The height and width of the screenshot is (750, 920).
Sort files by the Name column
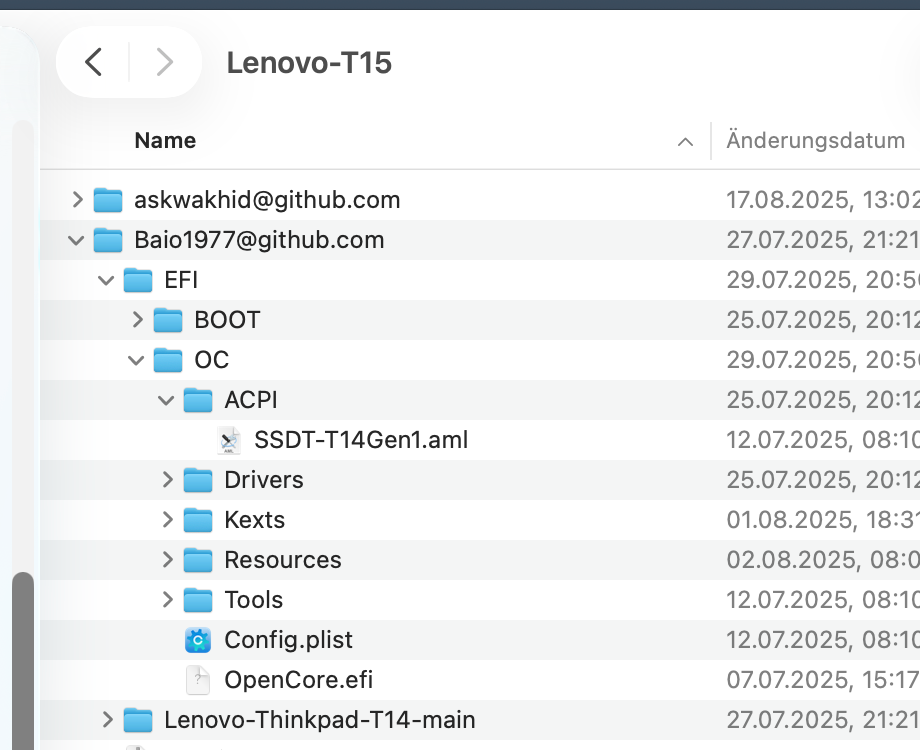165,141
